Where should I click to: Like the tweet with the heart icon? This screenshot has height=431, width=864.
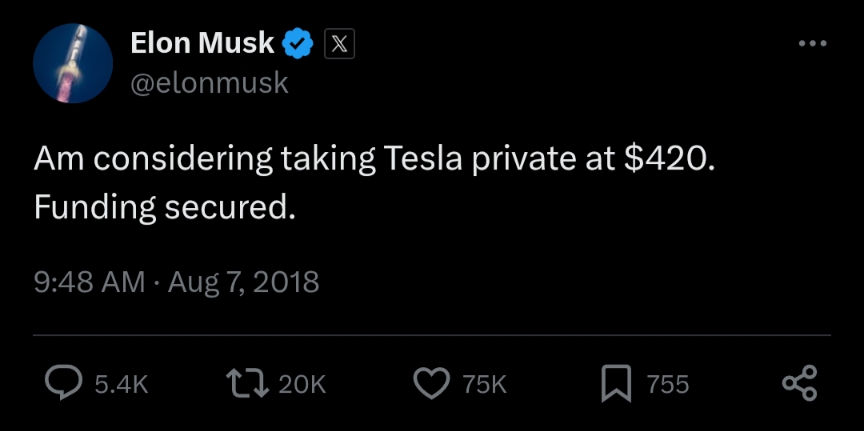click(x=430, y=384)
